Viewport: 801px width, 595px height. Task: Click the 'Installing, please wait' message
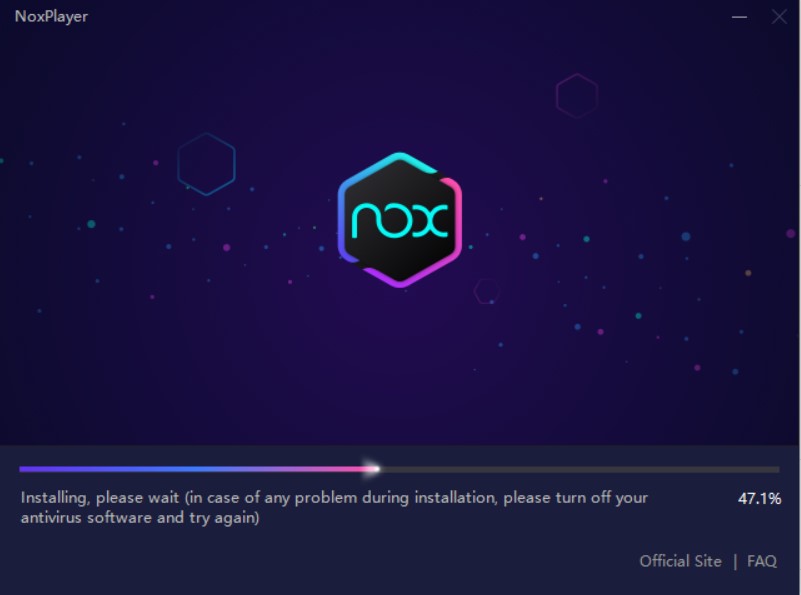coord(100,497)
